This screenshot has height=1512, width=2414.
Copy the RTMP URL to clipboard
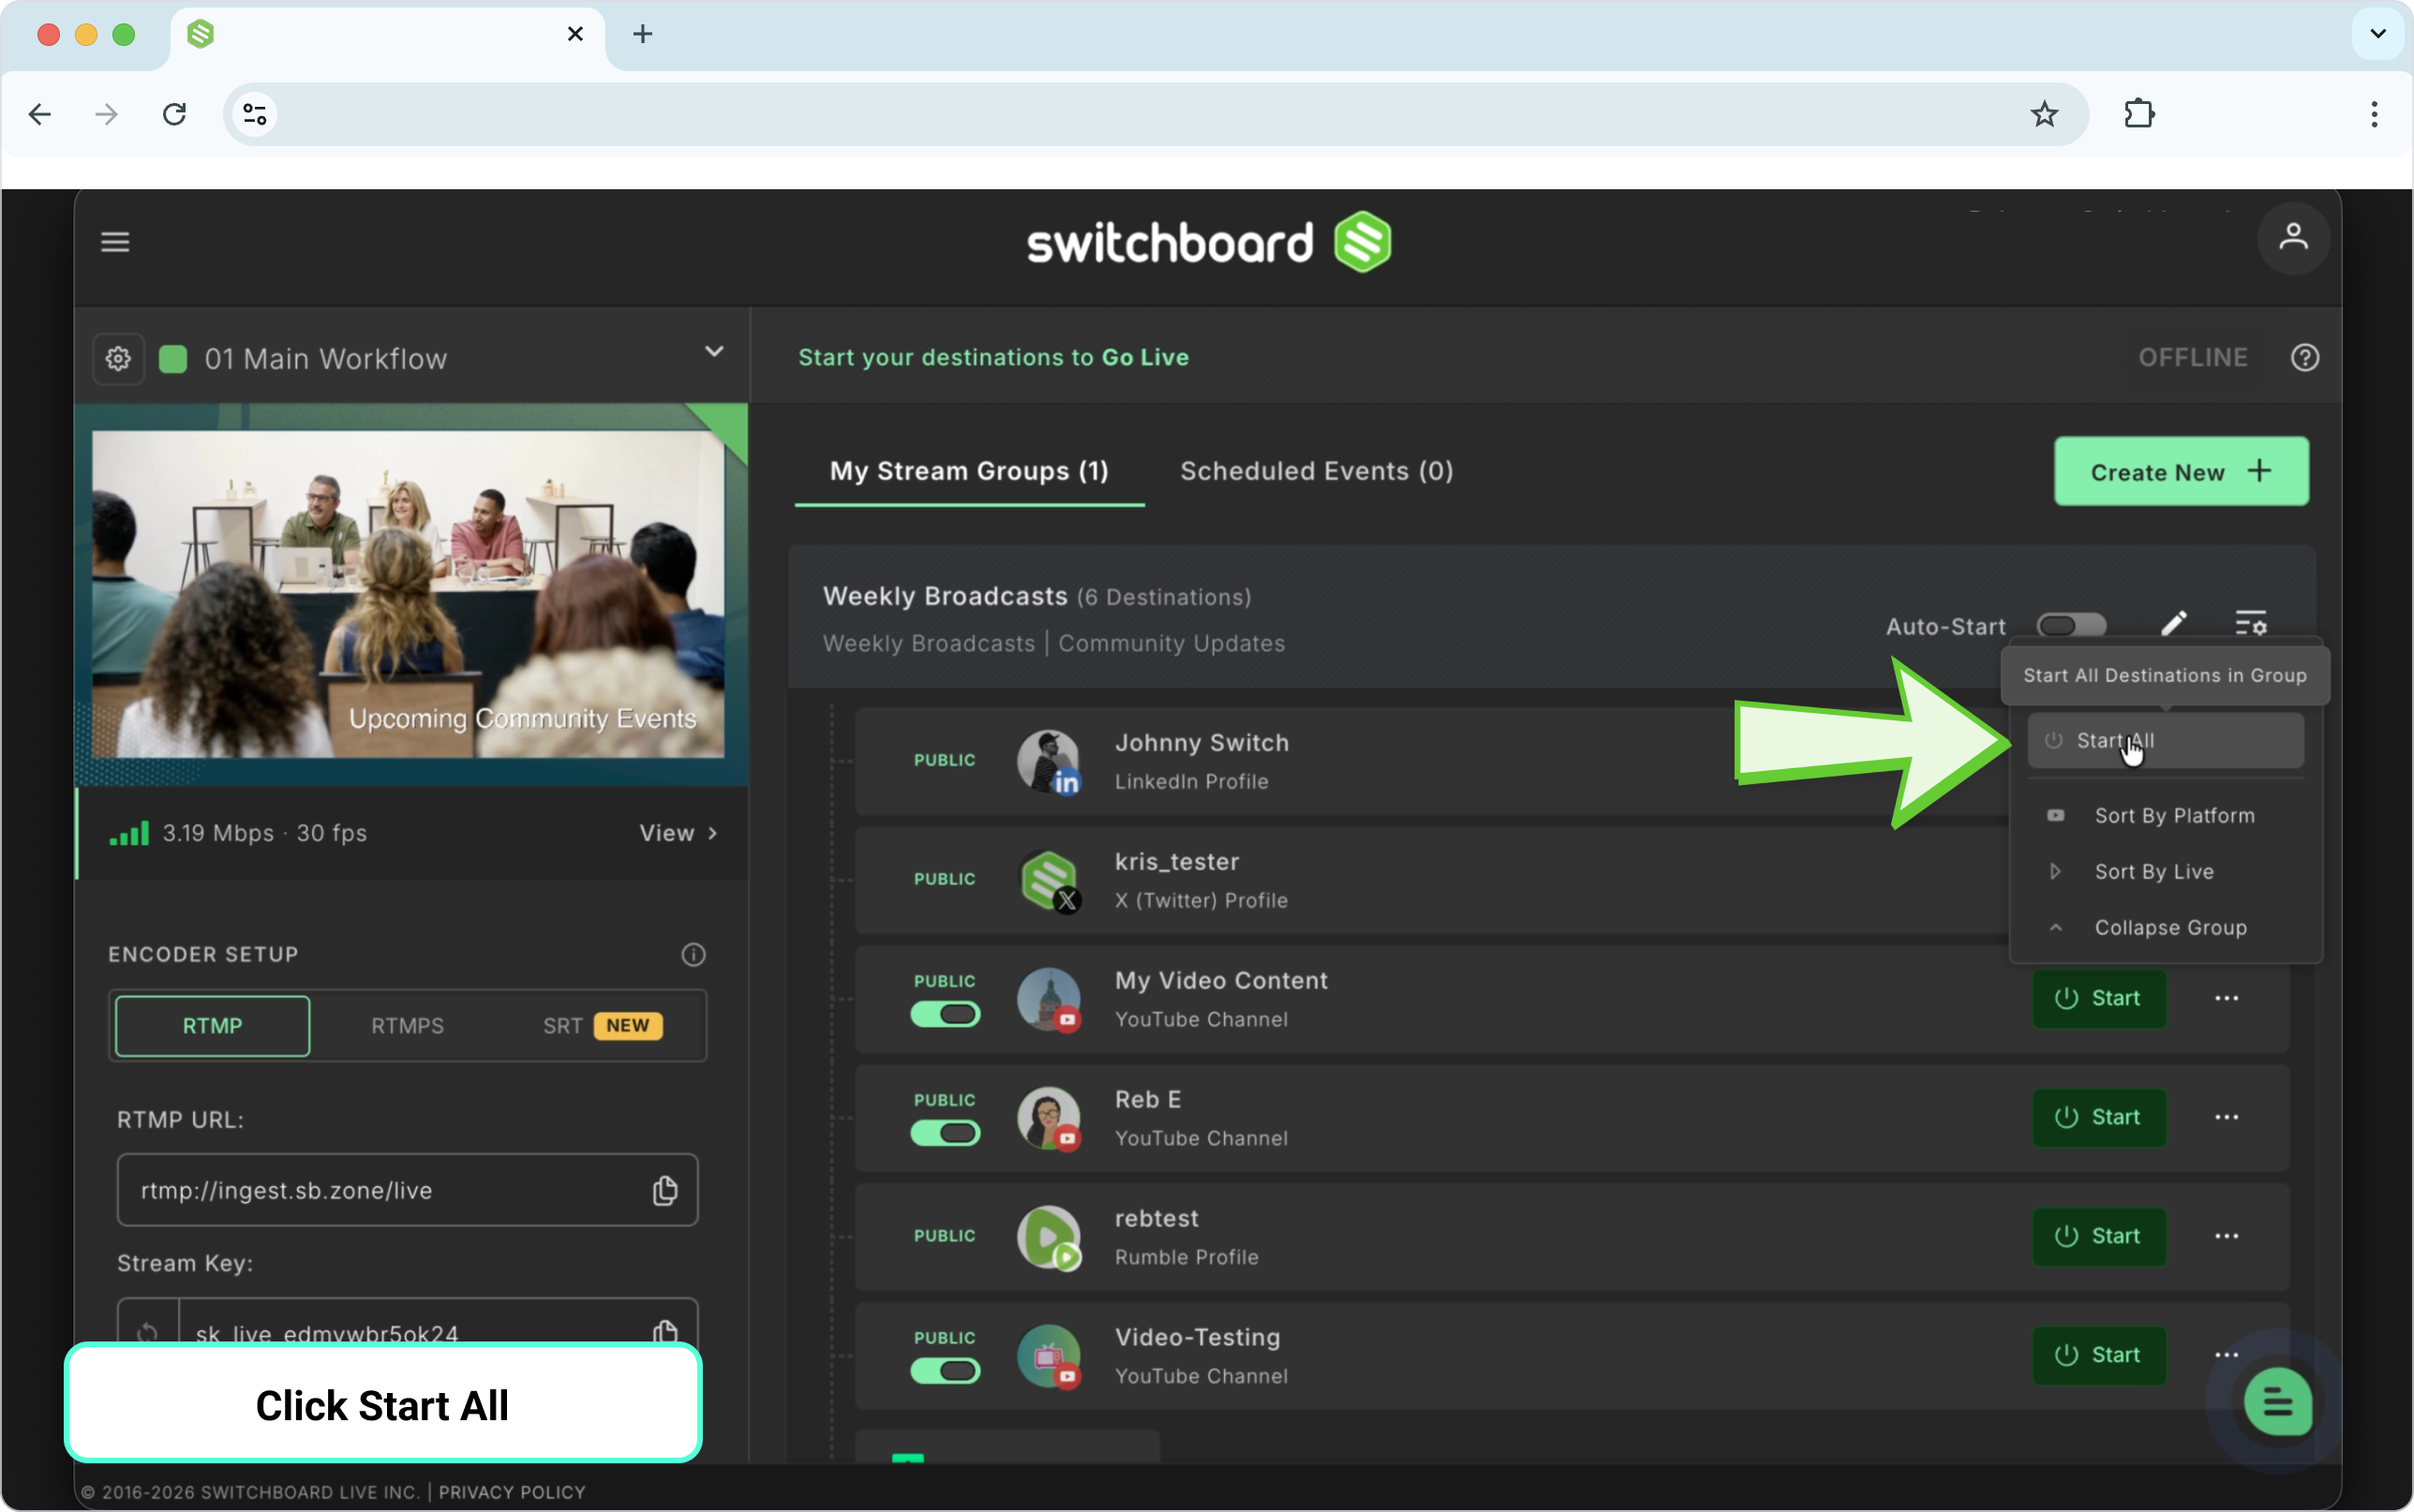(665, 1190)
